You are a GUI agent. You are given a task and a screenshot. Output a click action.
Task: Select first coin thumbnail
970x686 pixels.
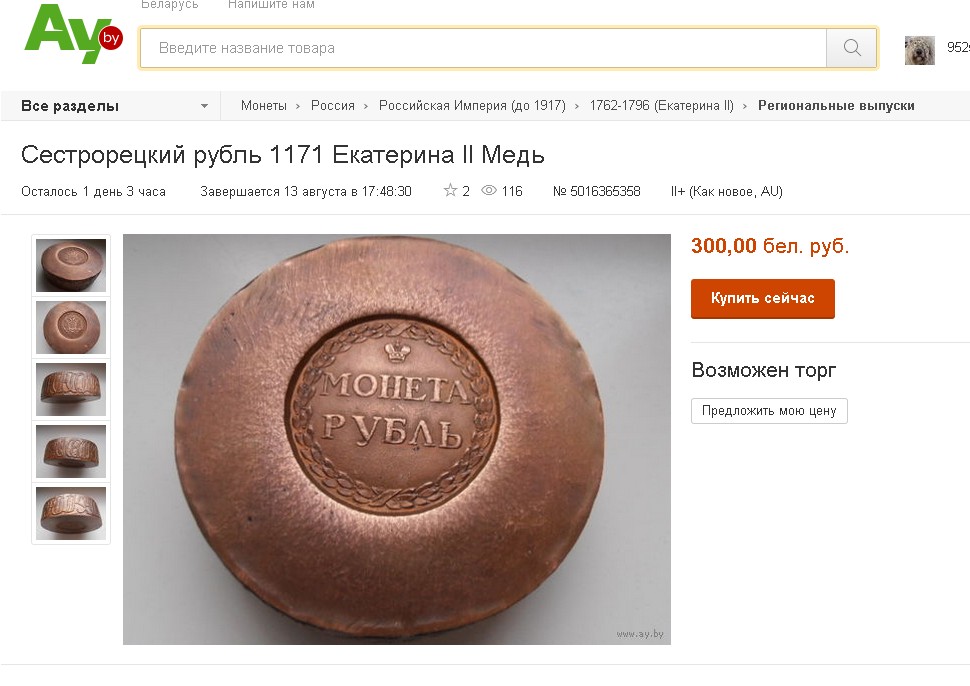tap(71, 265)
